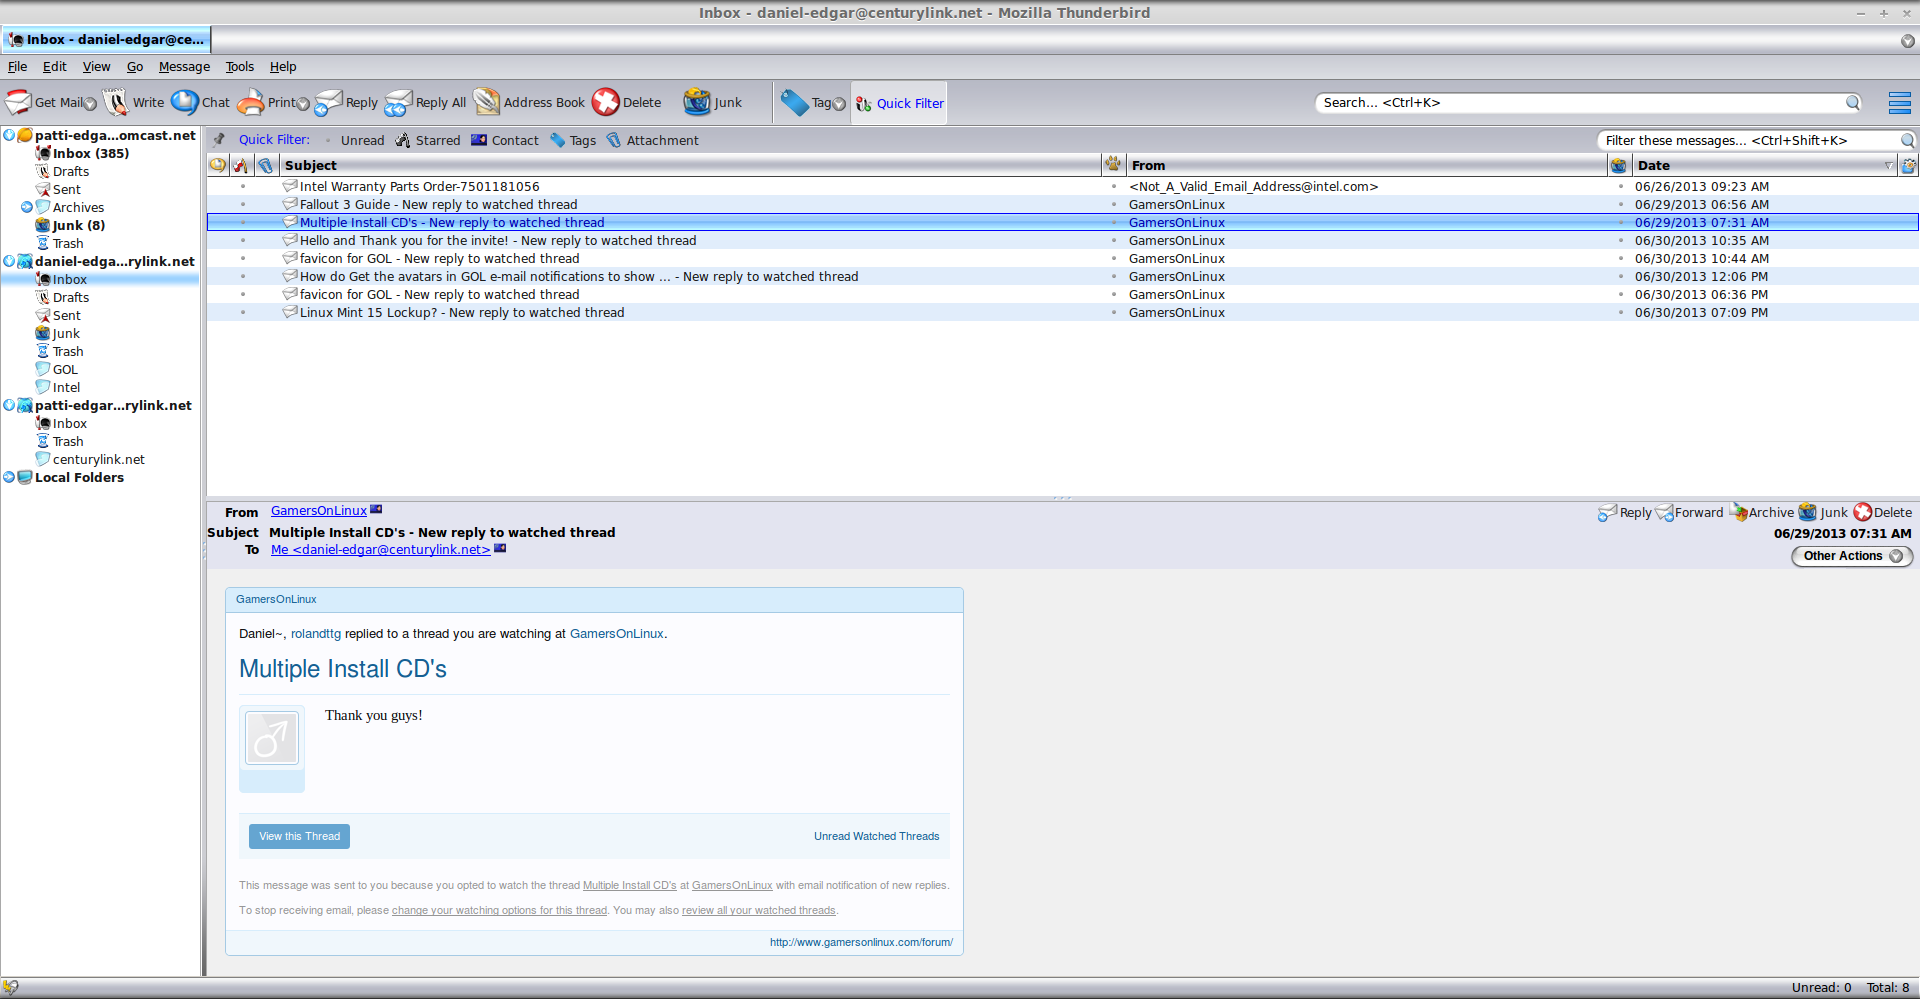Expand Local Folders
This screenshot has width=1920, height=999.
coord(9,477)
